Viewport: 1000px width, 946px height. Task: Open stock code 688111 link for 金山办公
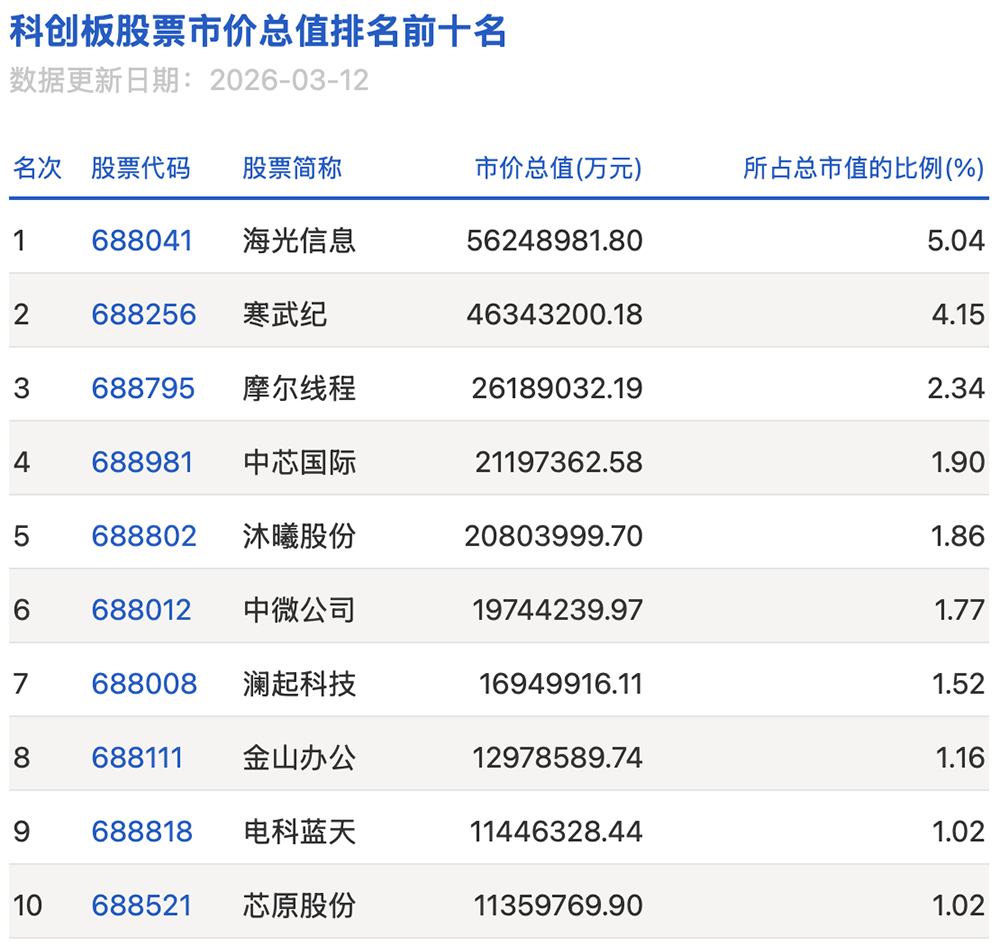coord(143,757)
